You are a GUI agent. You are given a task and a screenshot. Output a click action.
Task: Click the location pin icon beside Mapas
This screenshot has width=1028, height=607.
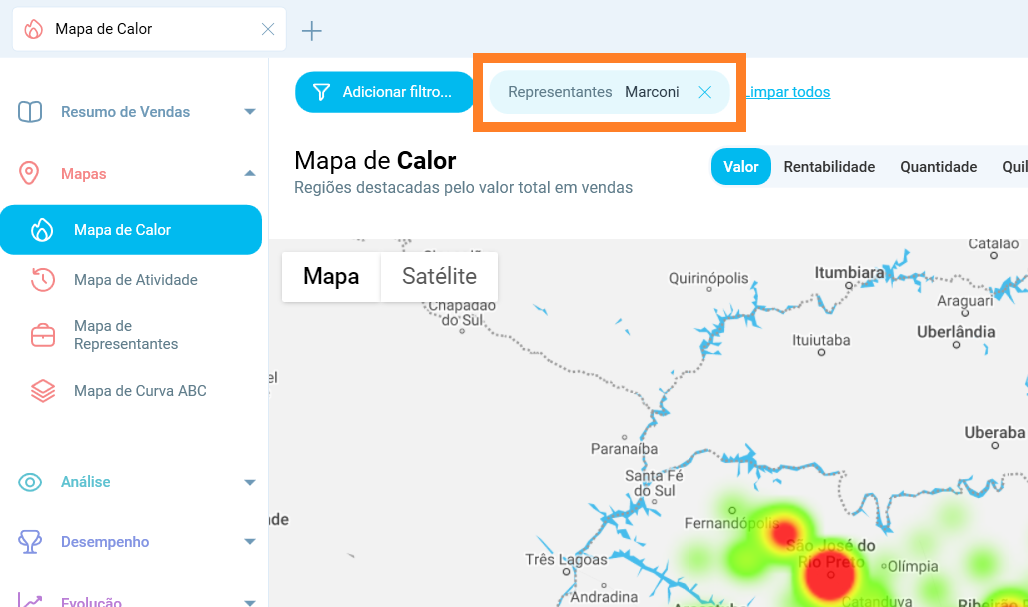pos(29,174)
